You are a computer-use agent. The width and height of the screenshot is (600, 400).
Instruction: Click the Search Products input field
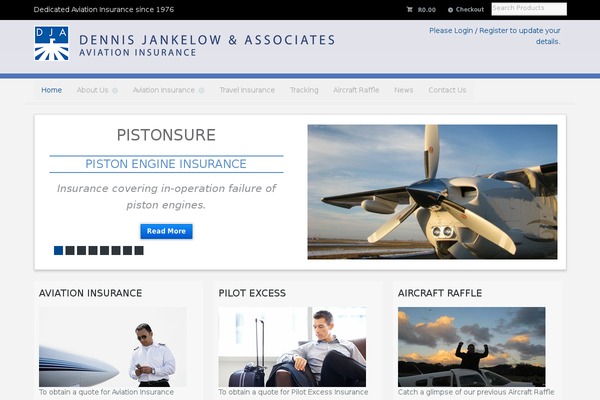coord(529,9)
